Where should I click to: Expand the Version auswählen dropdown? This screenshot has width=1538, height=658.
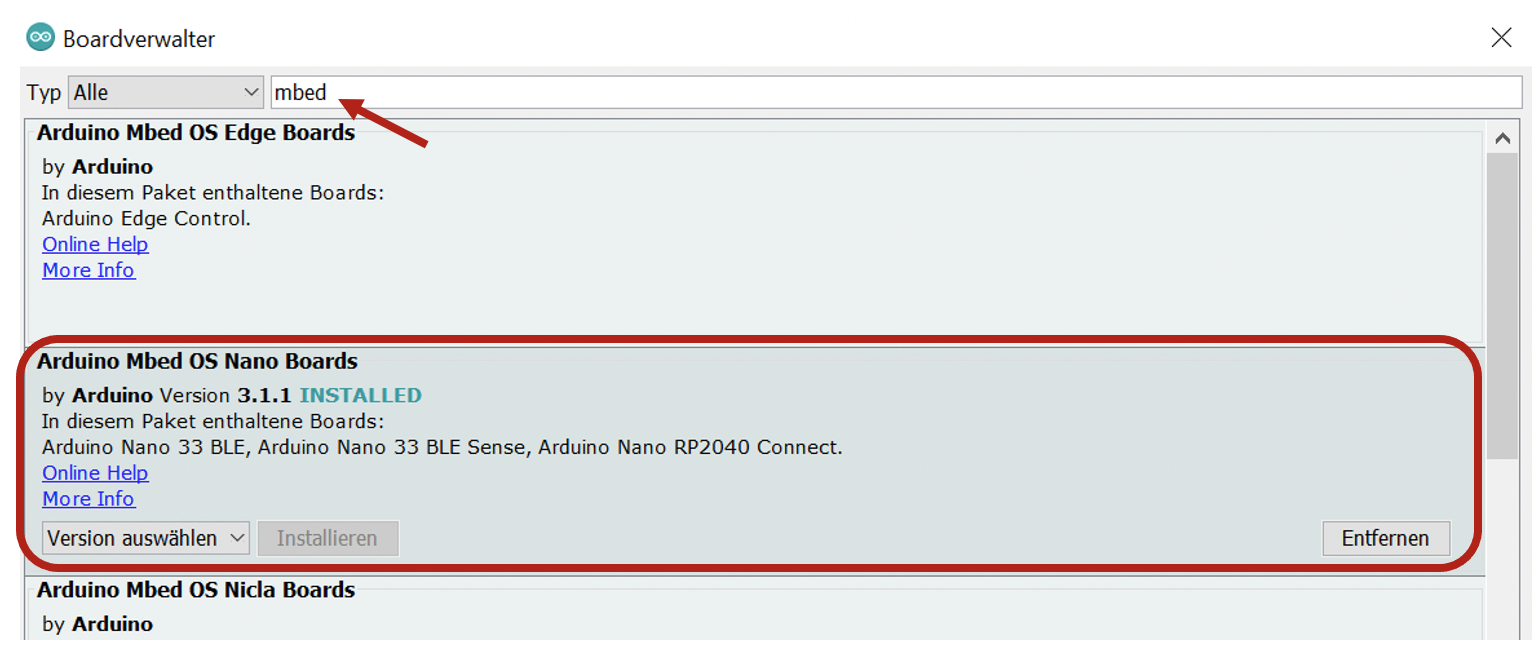pyautogui.click(x=146, y=538)
